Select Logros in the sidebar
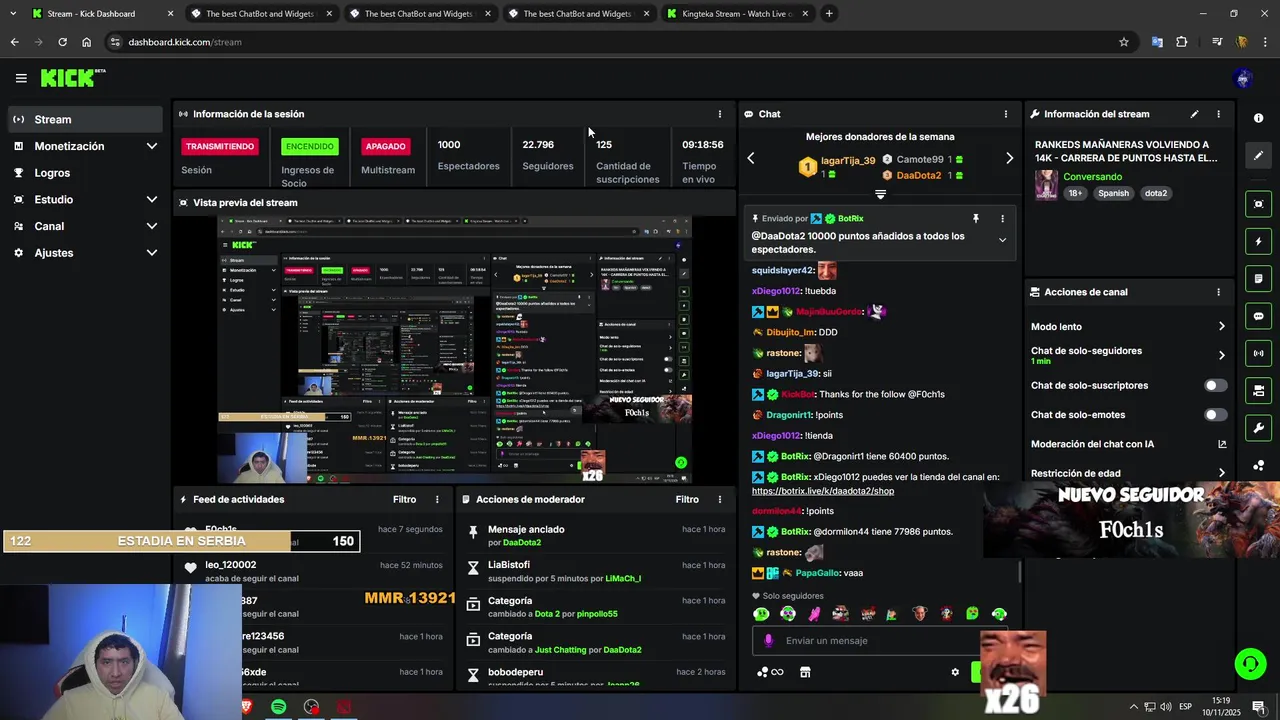This screenshot has height=720, width=1280. (85, 173)
